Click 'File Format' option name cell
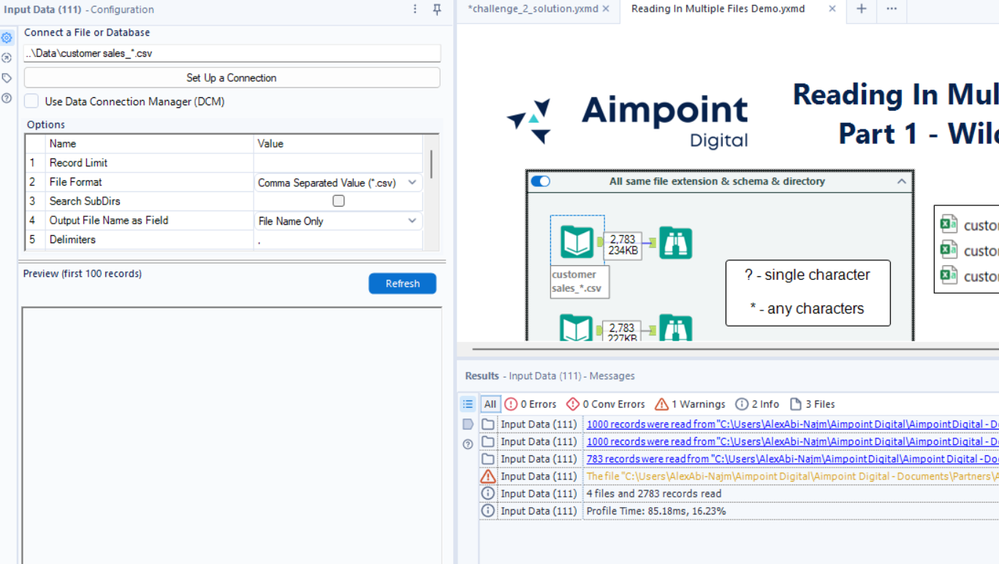This screenshot has width=999, height=564. point(149,182)
